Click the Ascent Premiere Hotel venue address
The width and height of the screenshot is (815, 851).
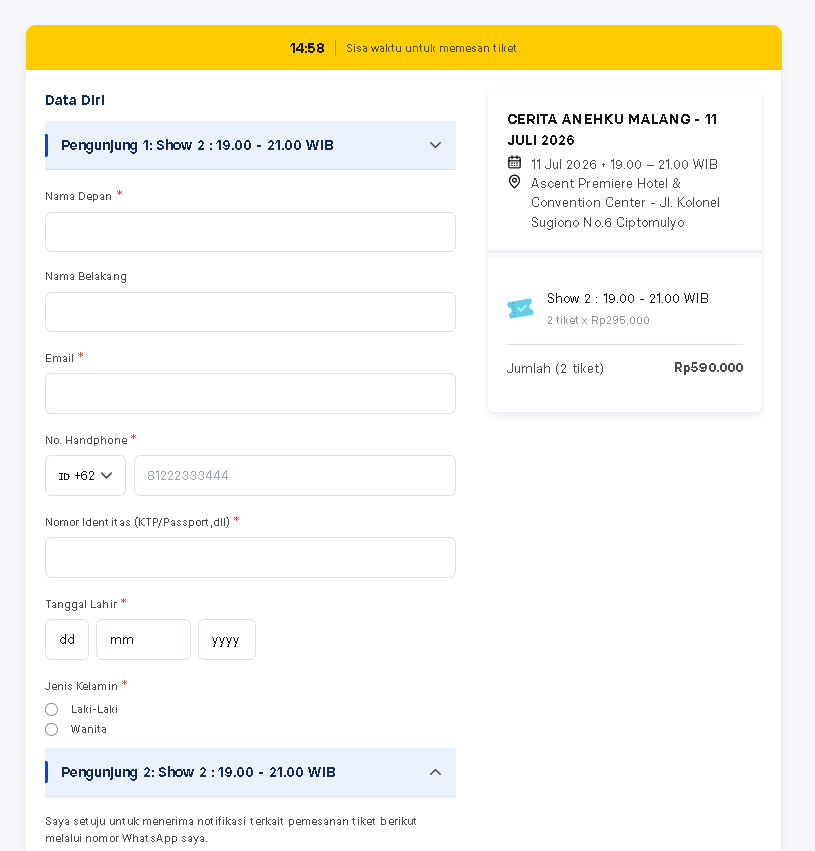(625, 202)
